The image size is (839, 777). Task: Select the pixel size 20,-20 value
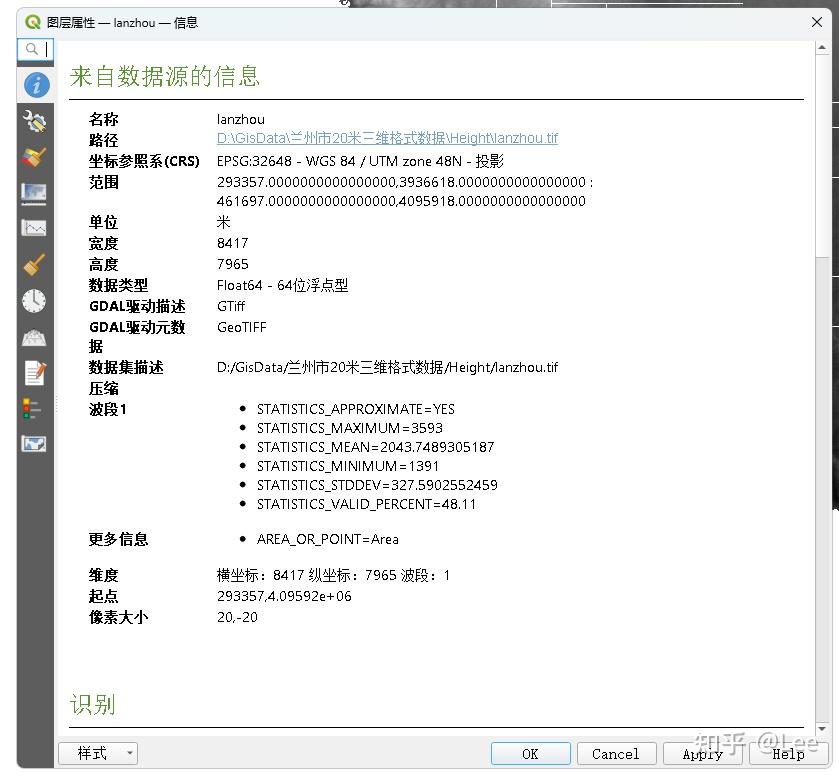tap(237, 617)
